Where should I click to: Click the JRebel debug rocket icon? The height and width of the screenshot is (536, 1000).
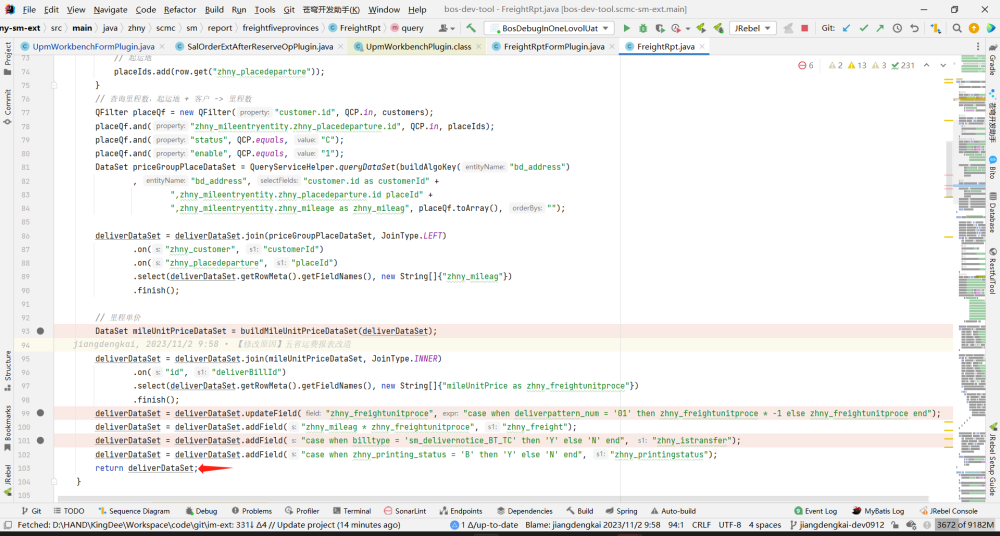pyautogui.click(x=717, y=28)
